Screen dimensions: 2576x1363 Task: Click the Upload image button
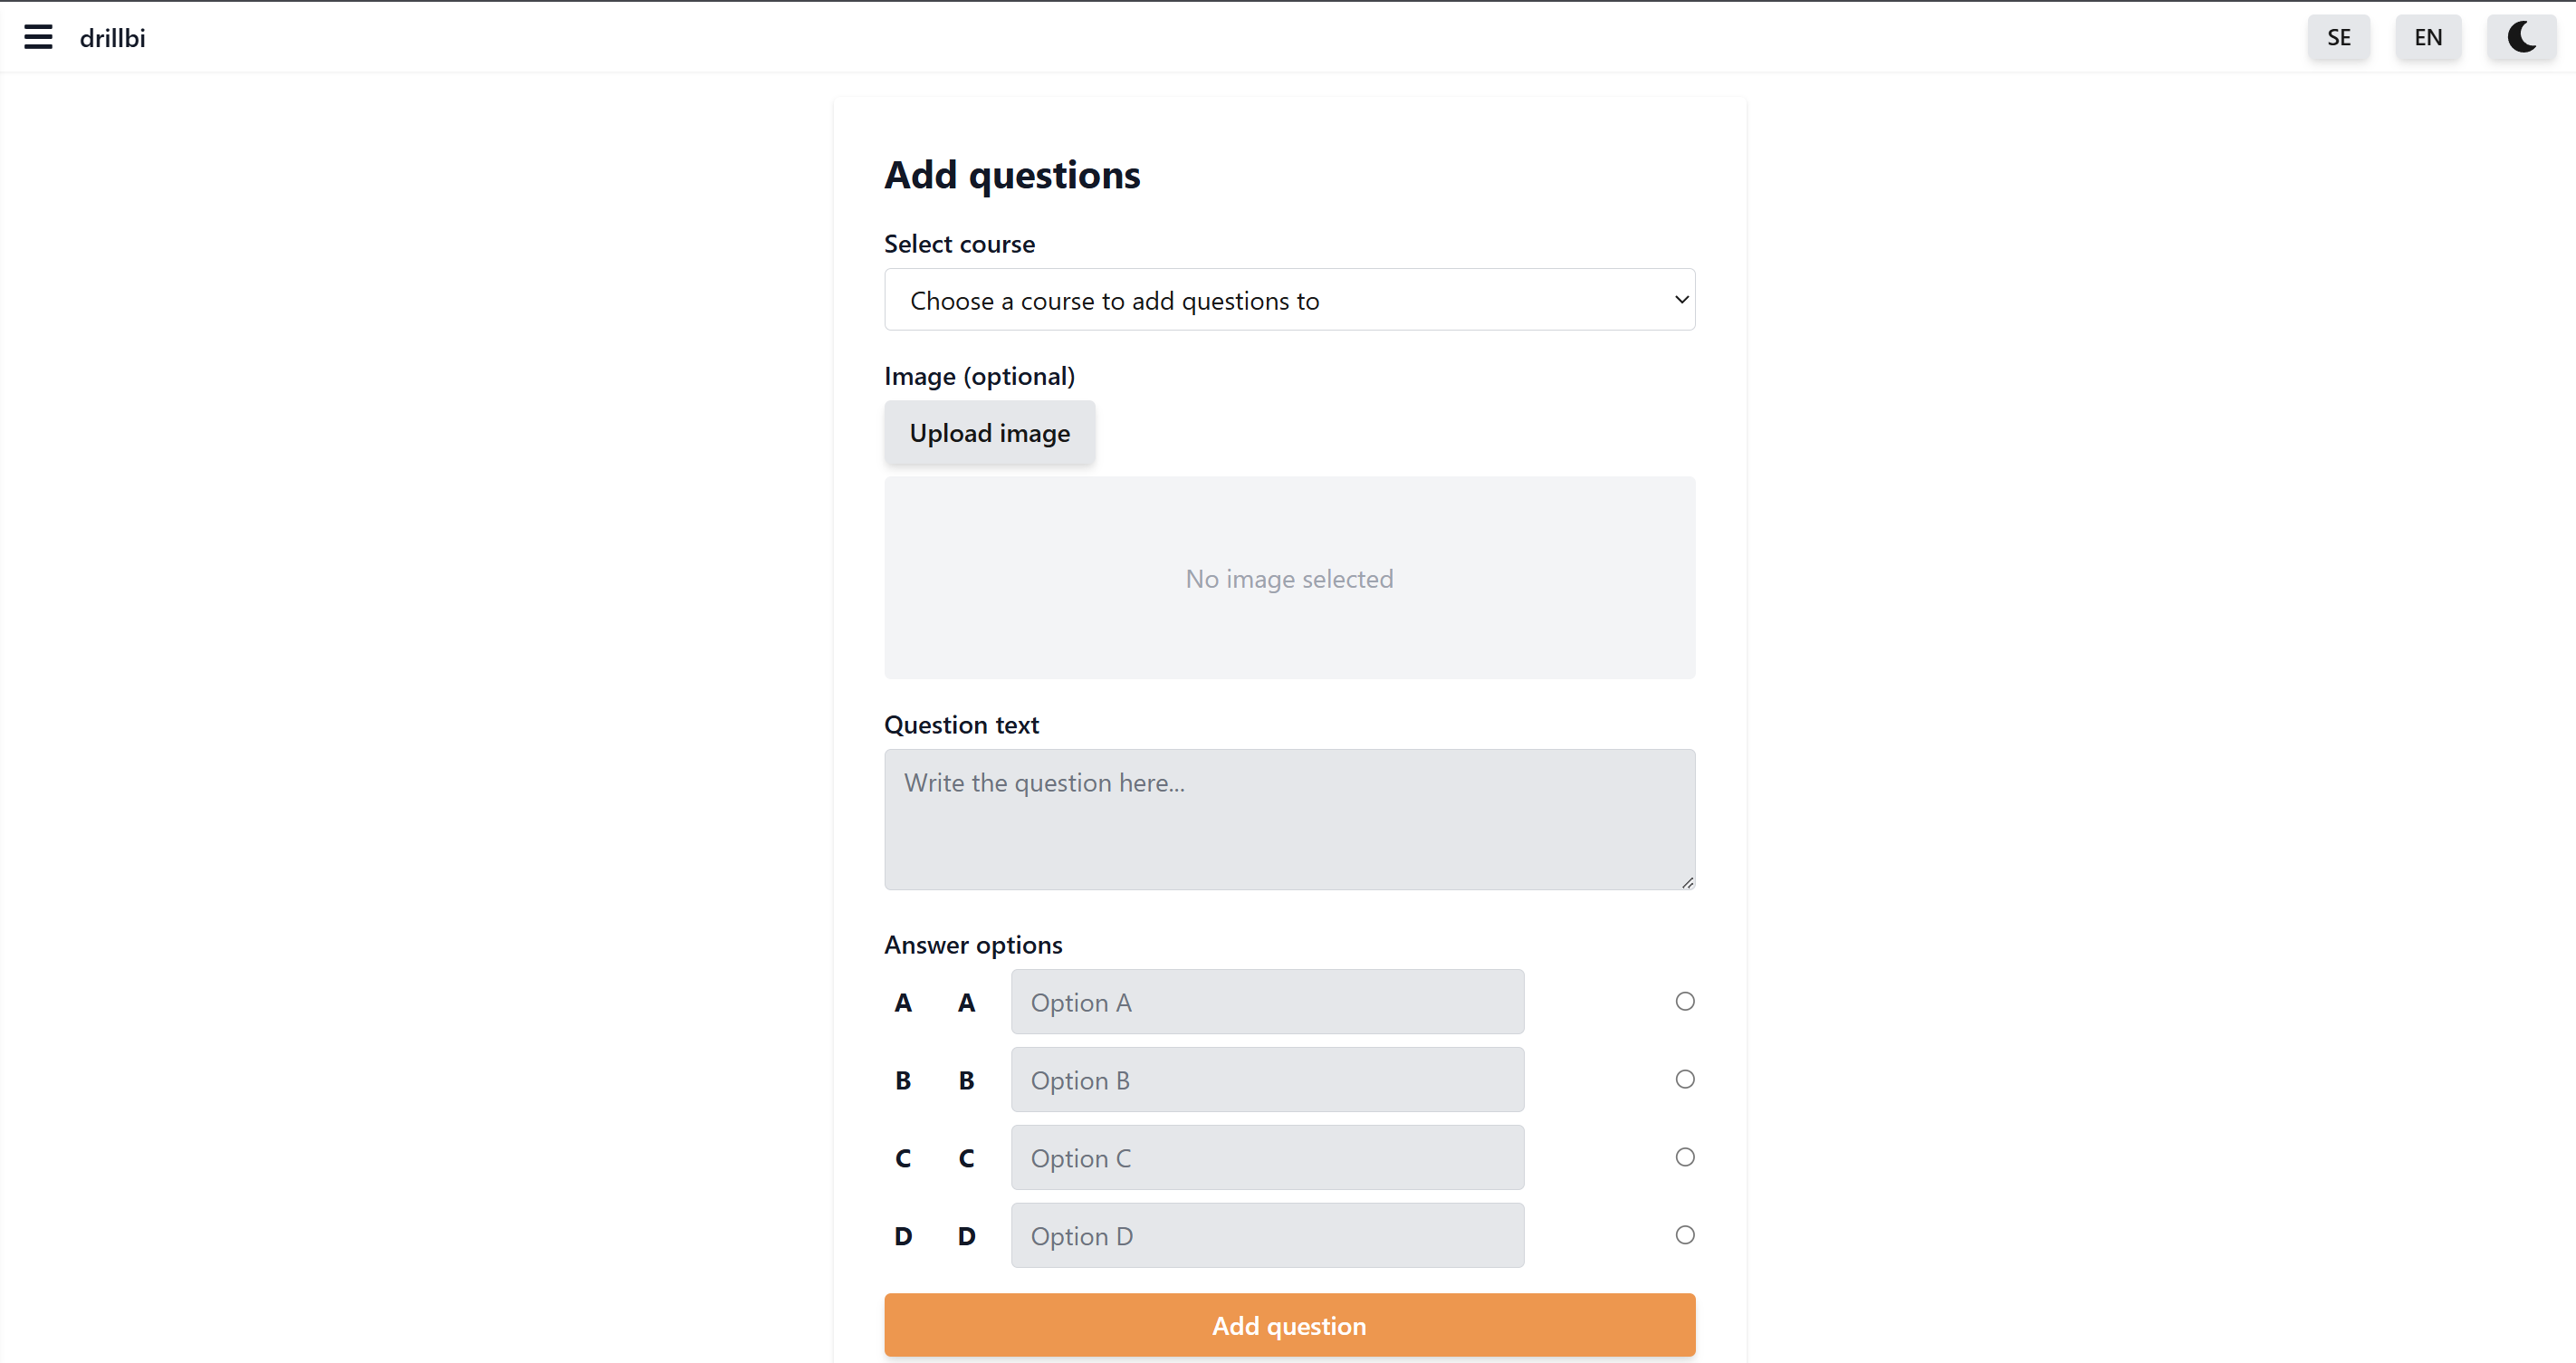pyautogui.click(x=989, y=433)
